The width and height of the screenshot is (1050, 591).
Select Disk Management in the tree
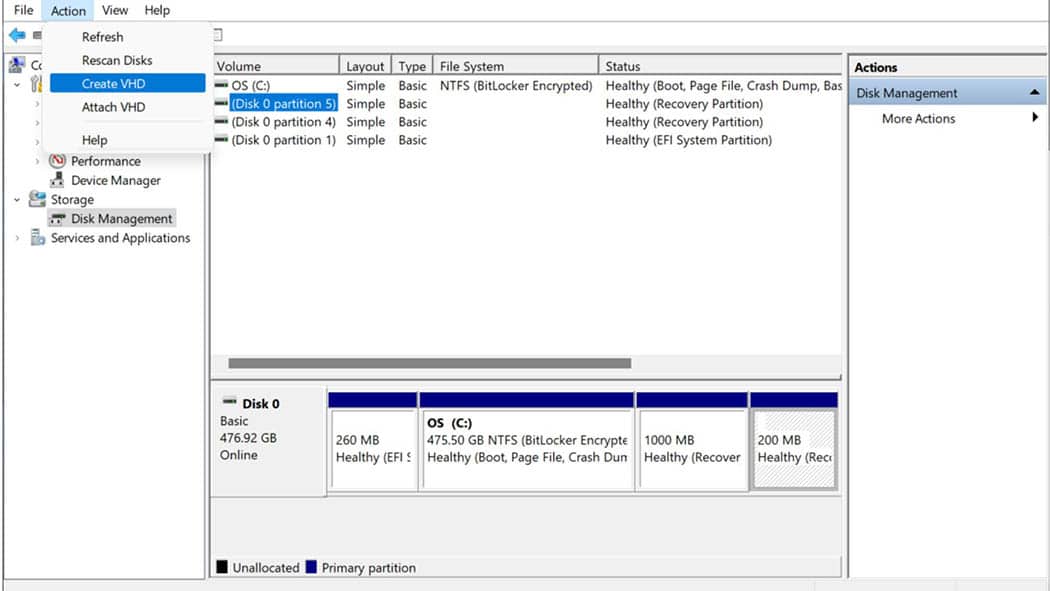[x=121, y=218]
